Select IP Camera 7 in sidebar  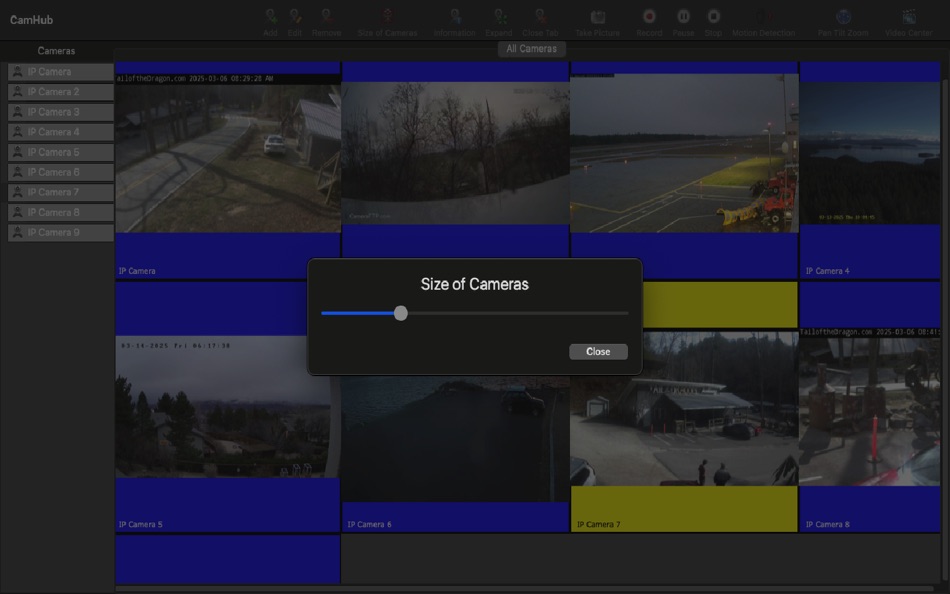point(61,192)
